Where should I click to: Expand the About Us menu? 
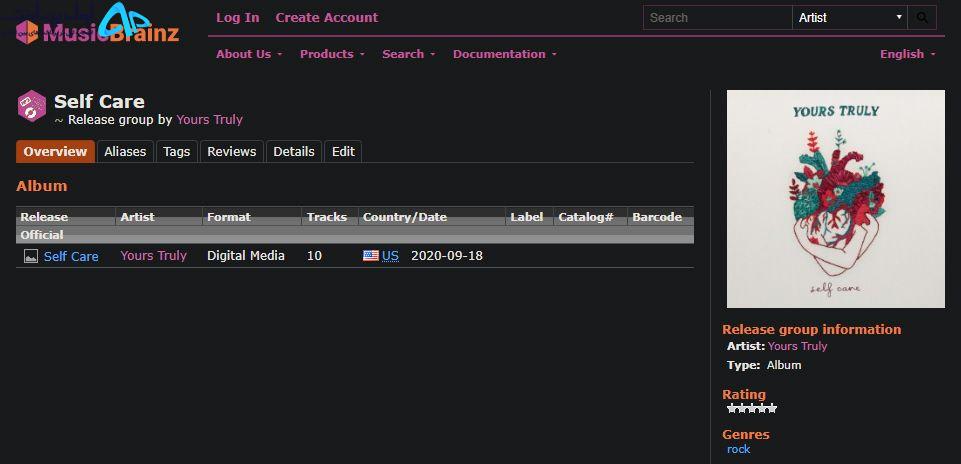pyautogui.click(x=249, y=54)
